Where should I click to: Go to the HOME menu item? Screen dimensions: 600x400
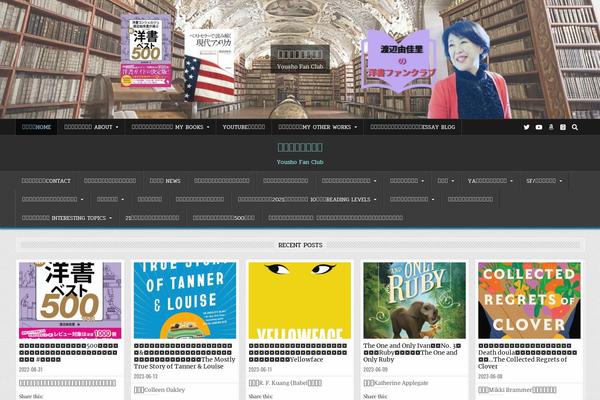tap(36, 127)
